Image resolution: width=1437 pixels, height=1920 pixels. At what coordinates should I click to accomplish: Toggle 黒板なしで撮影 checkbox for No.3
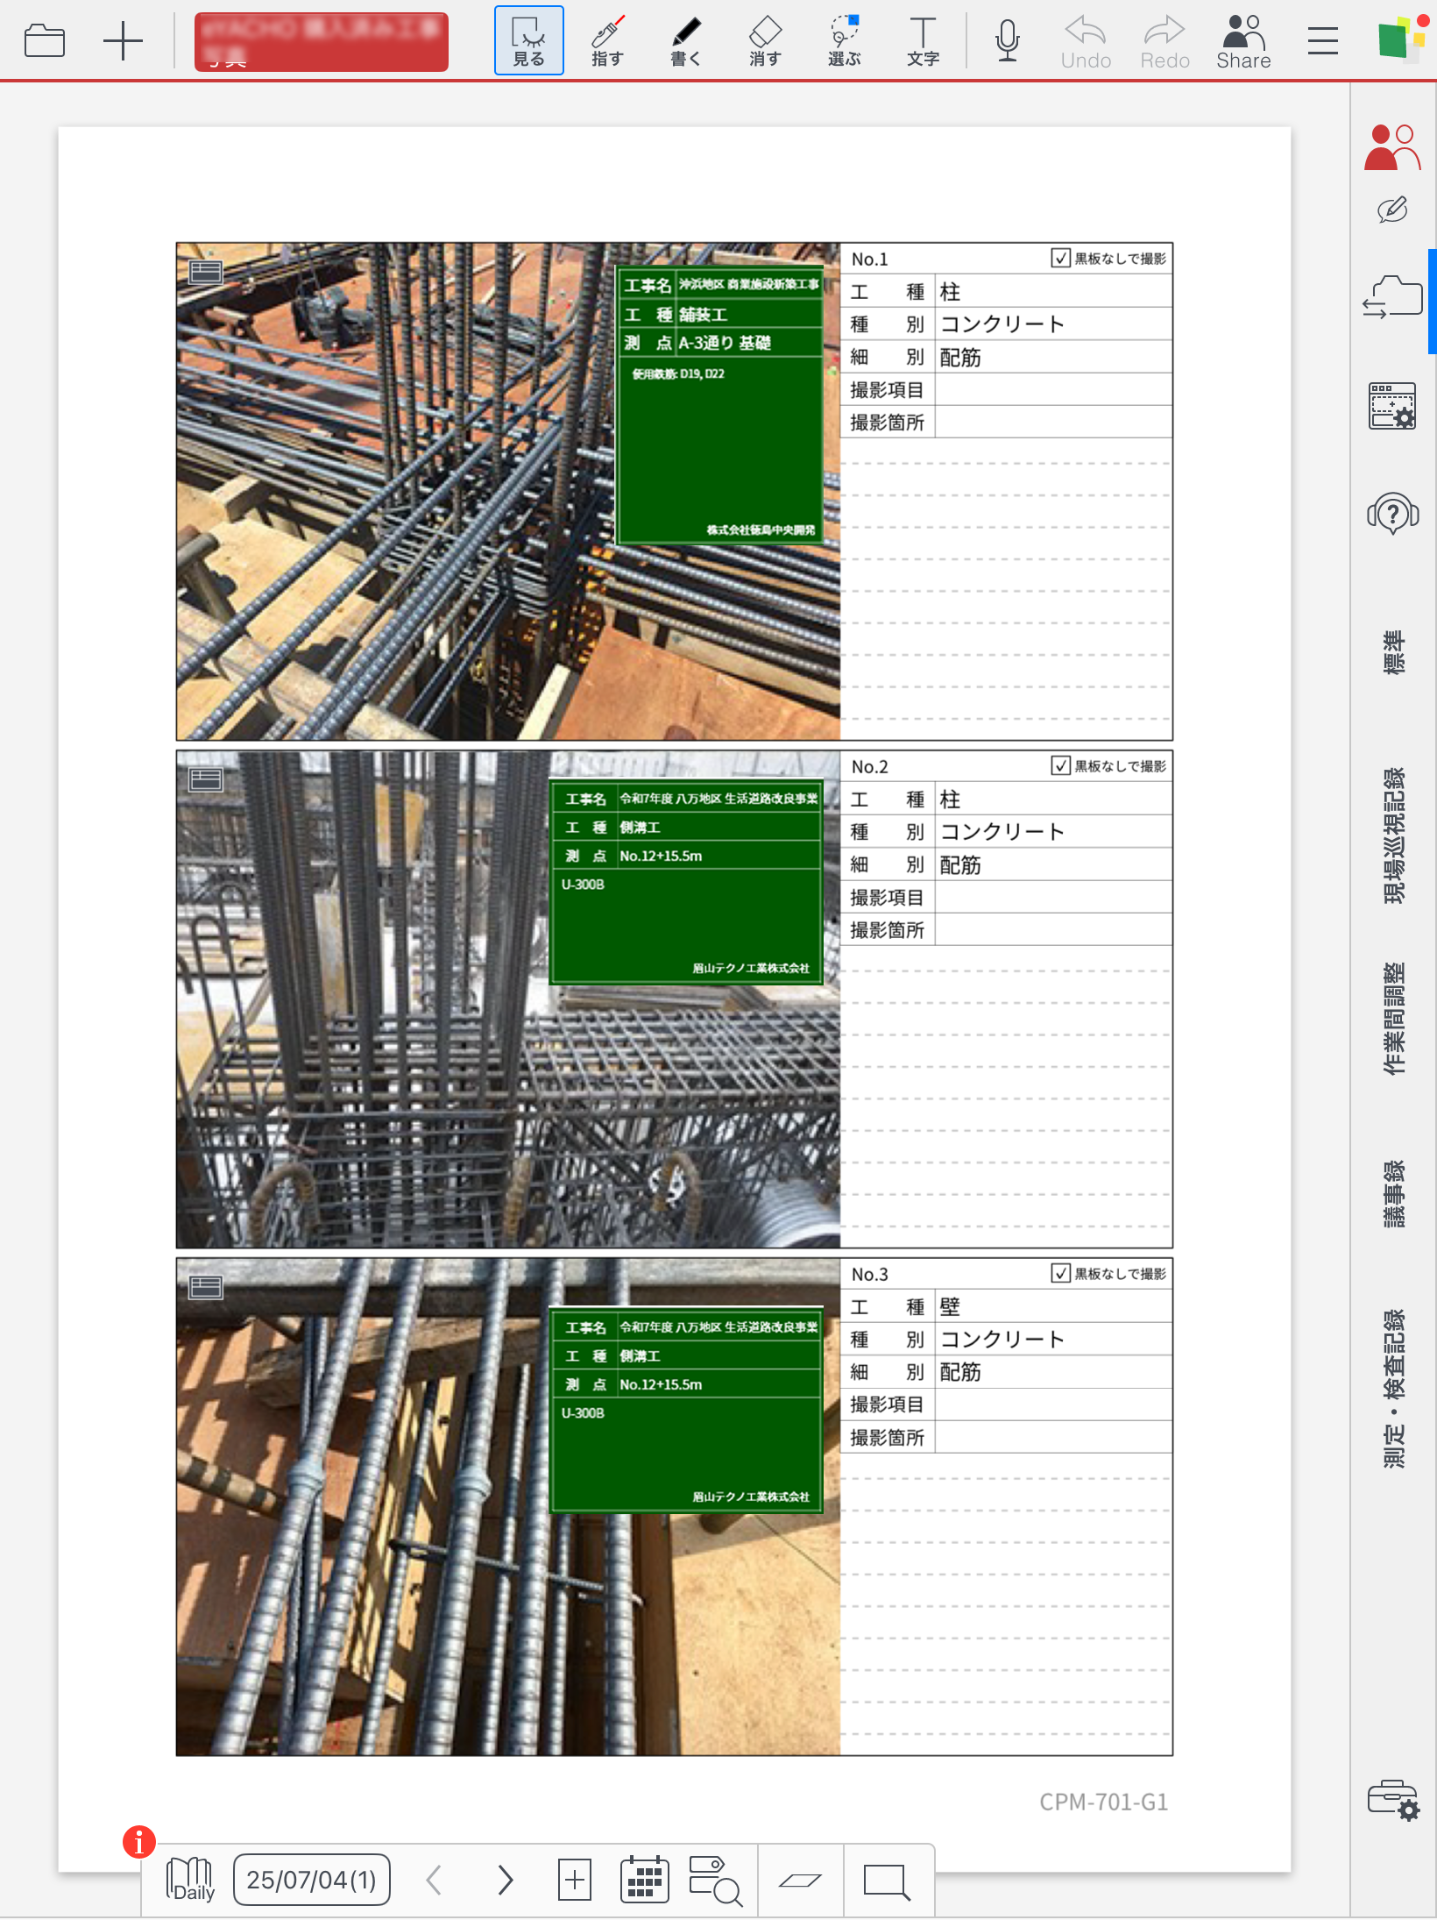tap(1061, 1273)
